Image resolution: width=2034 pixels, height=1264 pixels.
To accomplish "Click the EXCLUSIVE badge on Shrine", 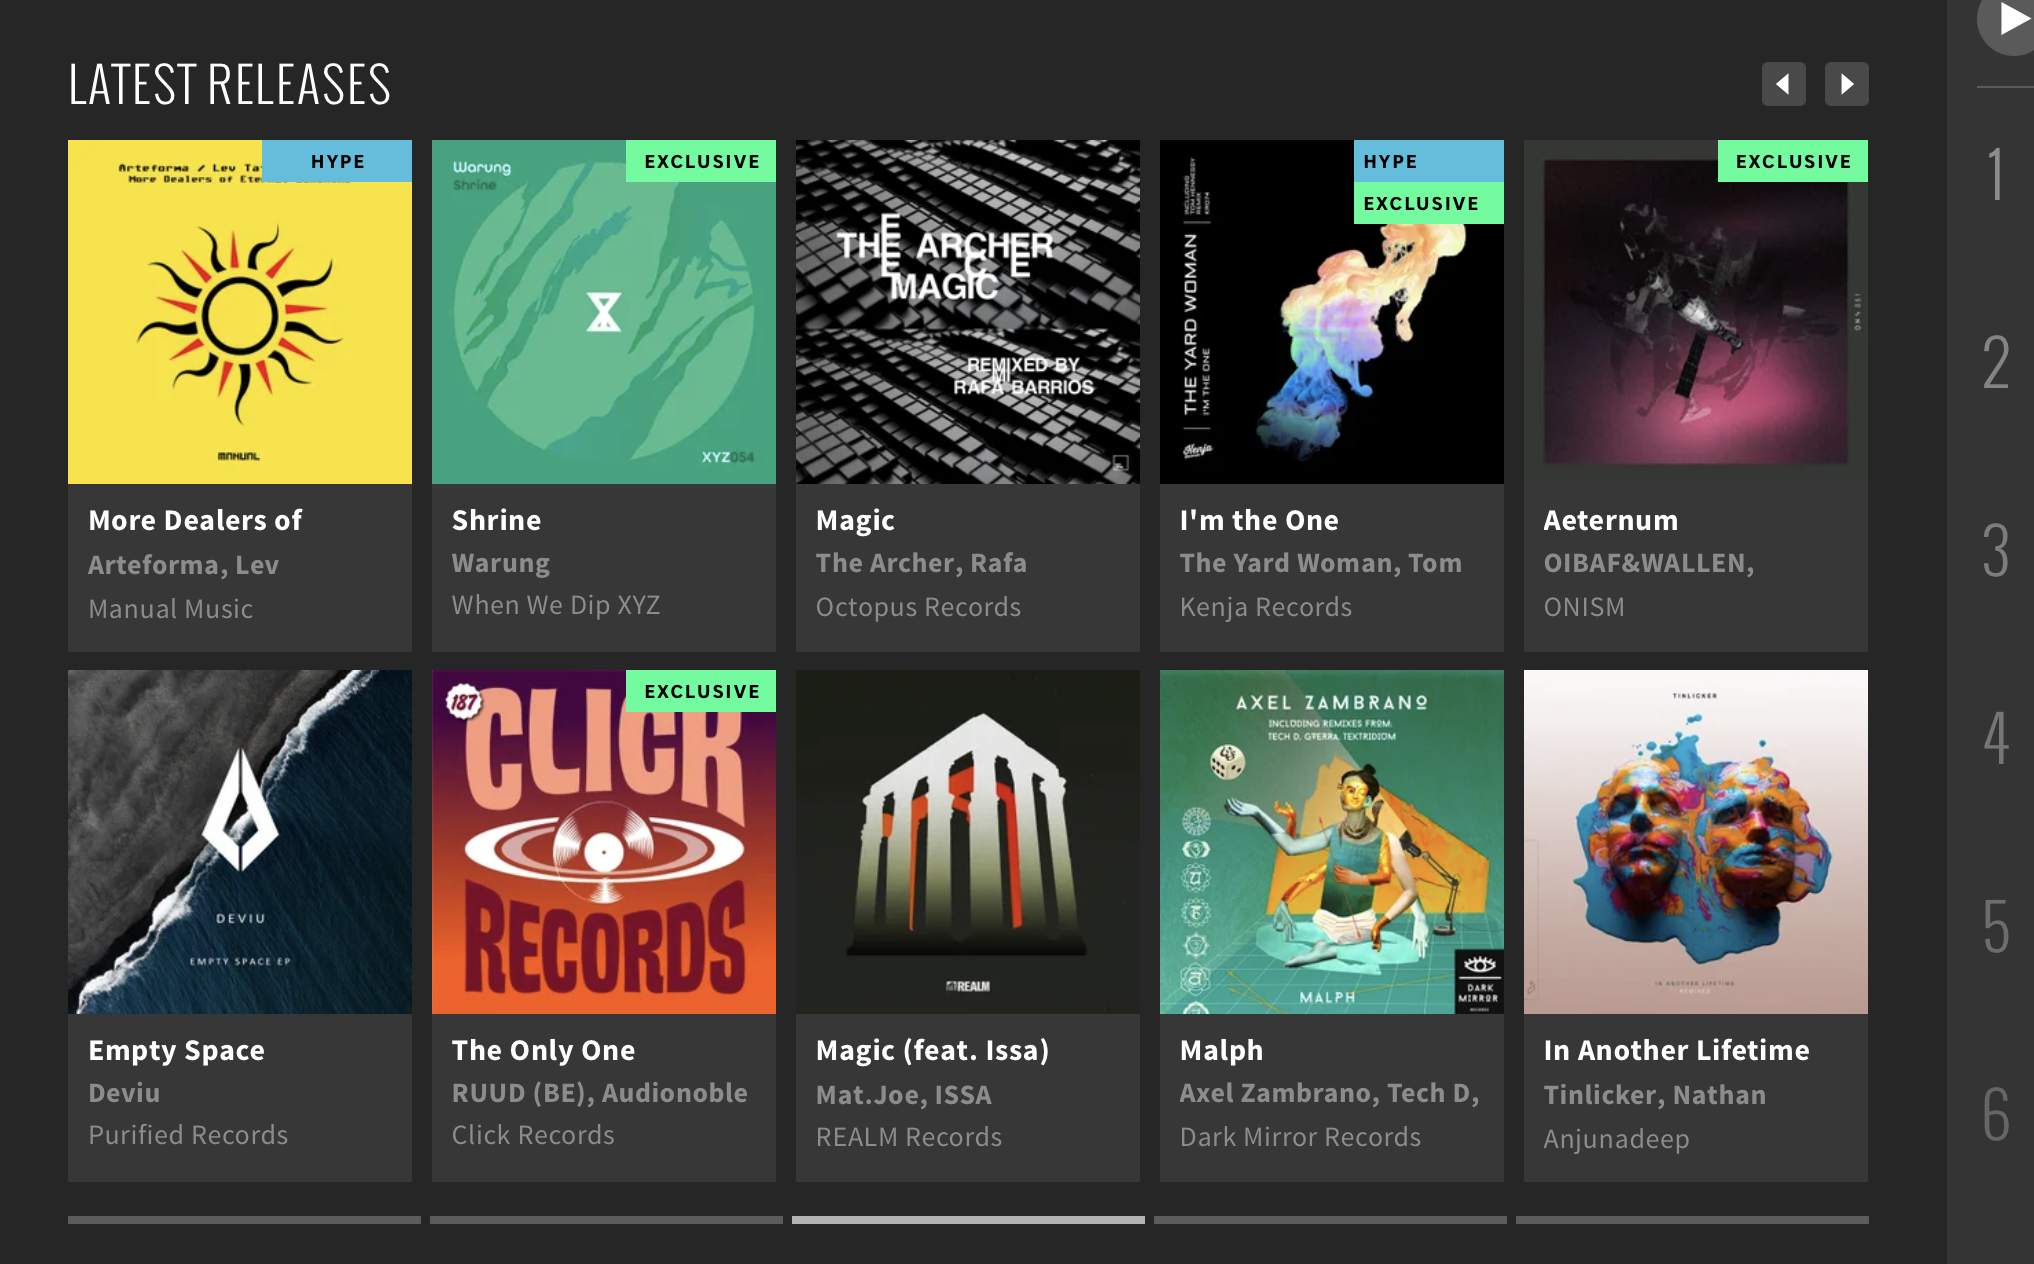I will pyautogui.click(x=701, y=161).
